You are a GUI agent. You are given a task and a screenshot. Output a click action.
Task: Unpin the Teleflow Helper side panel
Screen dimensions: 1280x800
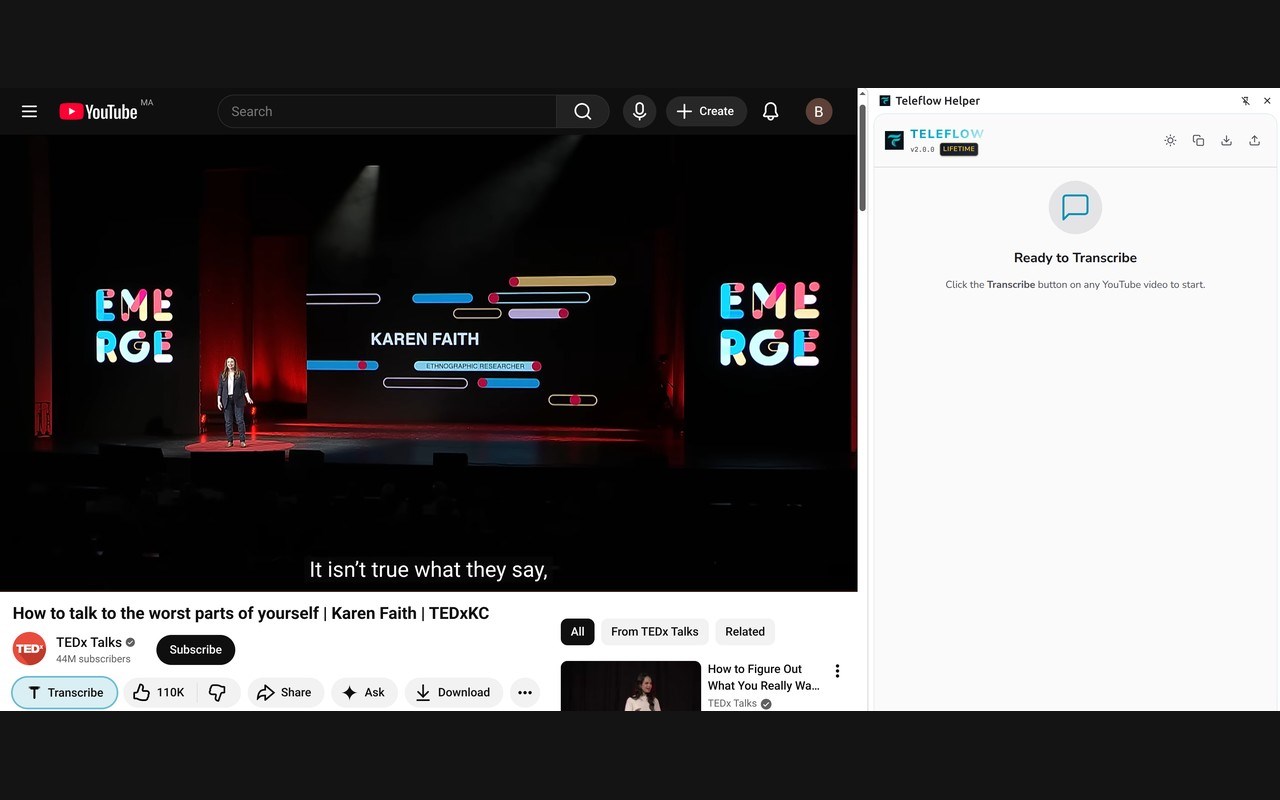[x=1245, y=101]
